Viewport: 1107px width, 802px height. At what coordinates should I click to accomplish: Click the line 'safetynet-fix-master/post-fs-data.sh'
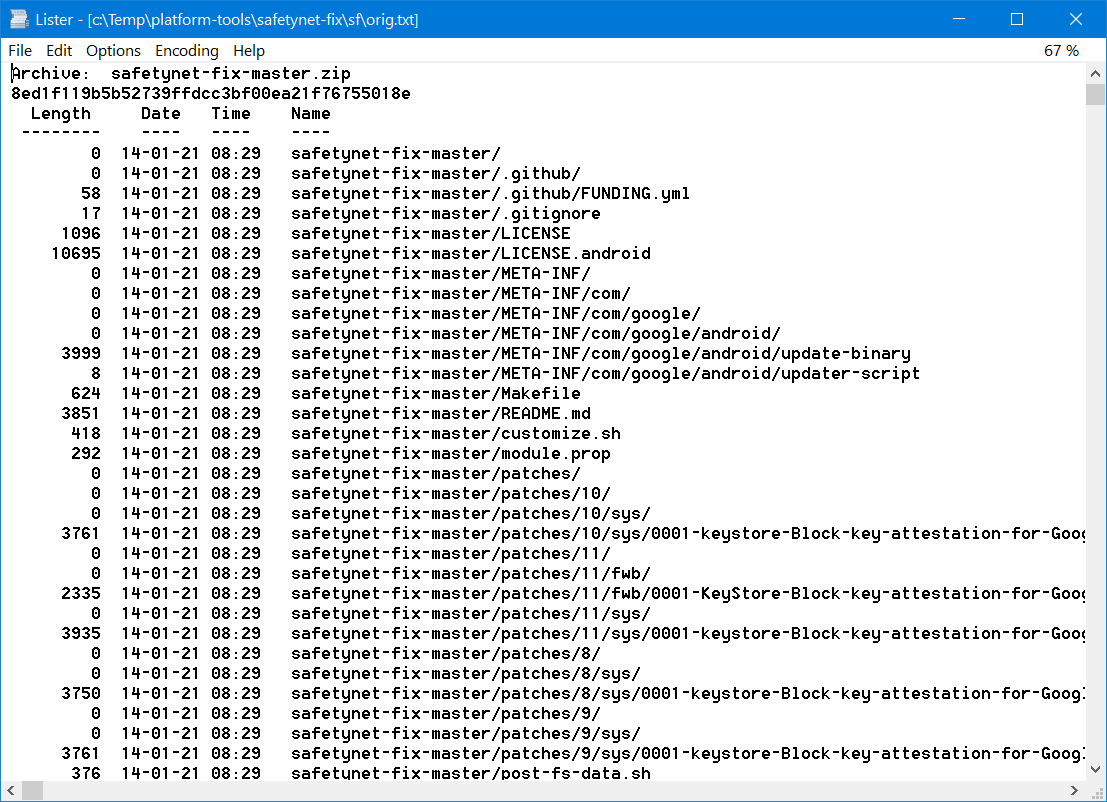(471, 773)
